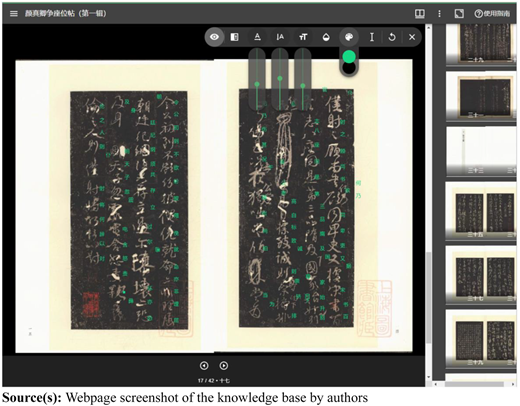Viewport: 520px width, 406px height.
Task: Select the line spacing |A tool
Action: tap(280, 37)
